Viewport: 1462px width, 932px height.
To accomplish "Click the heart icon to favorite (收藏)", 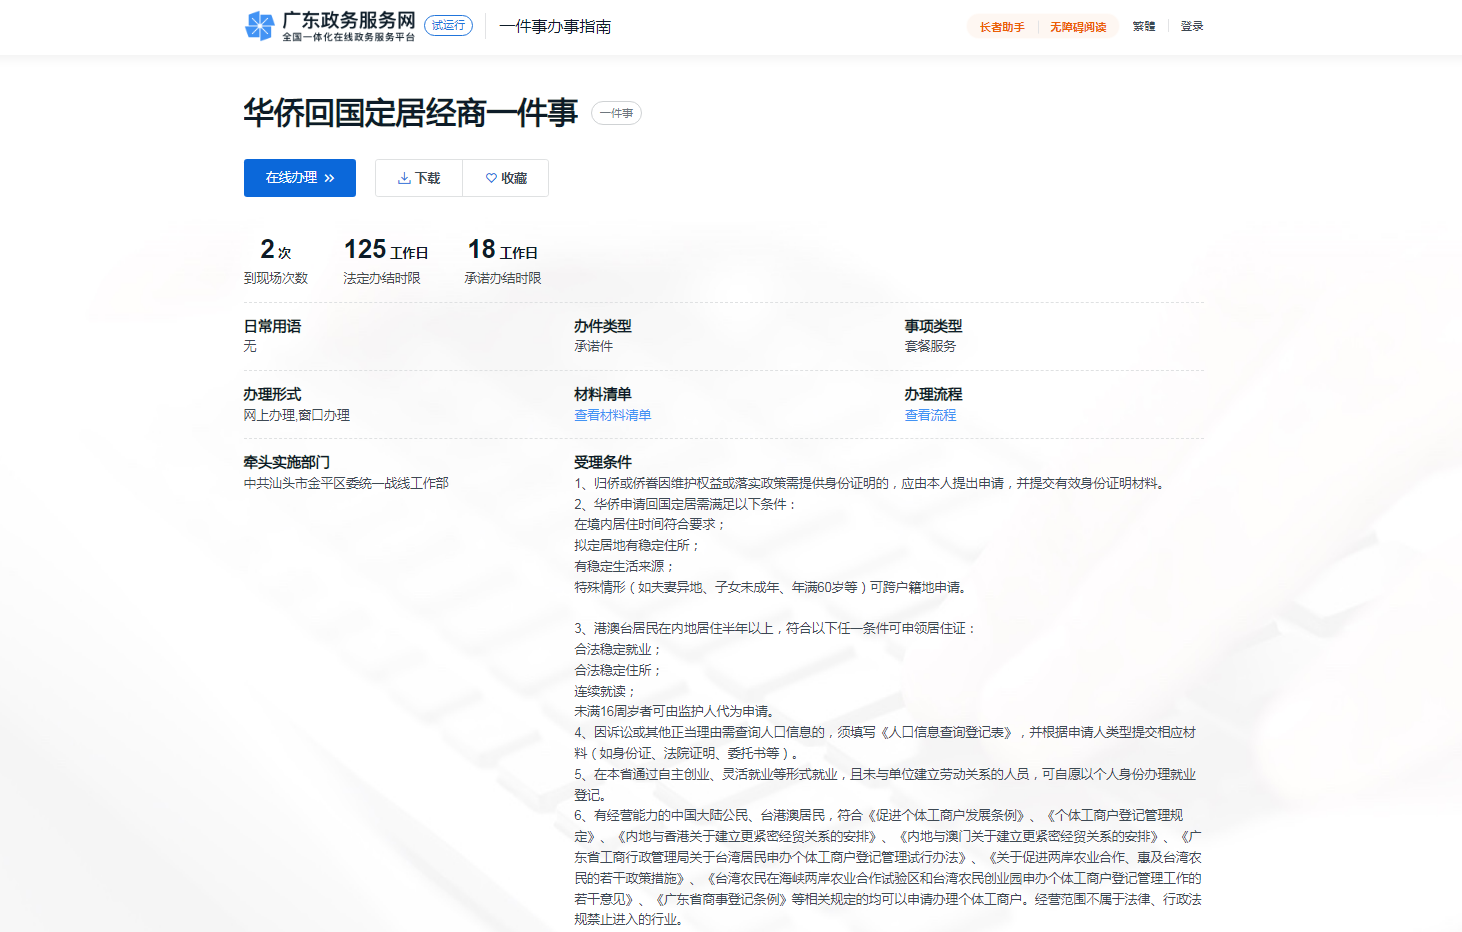I will 491,178.
